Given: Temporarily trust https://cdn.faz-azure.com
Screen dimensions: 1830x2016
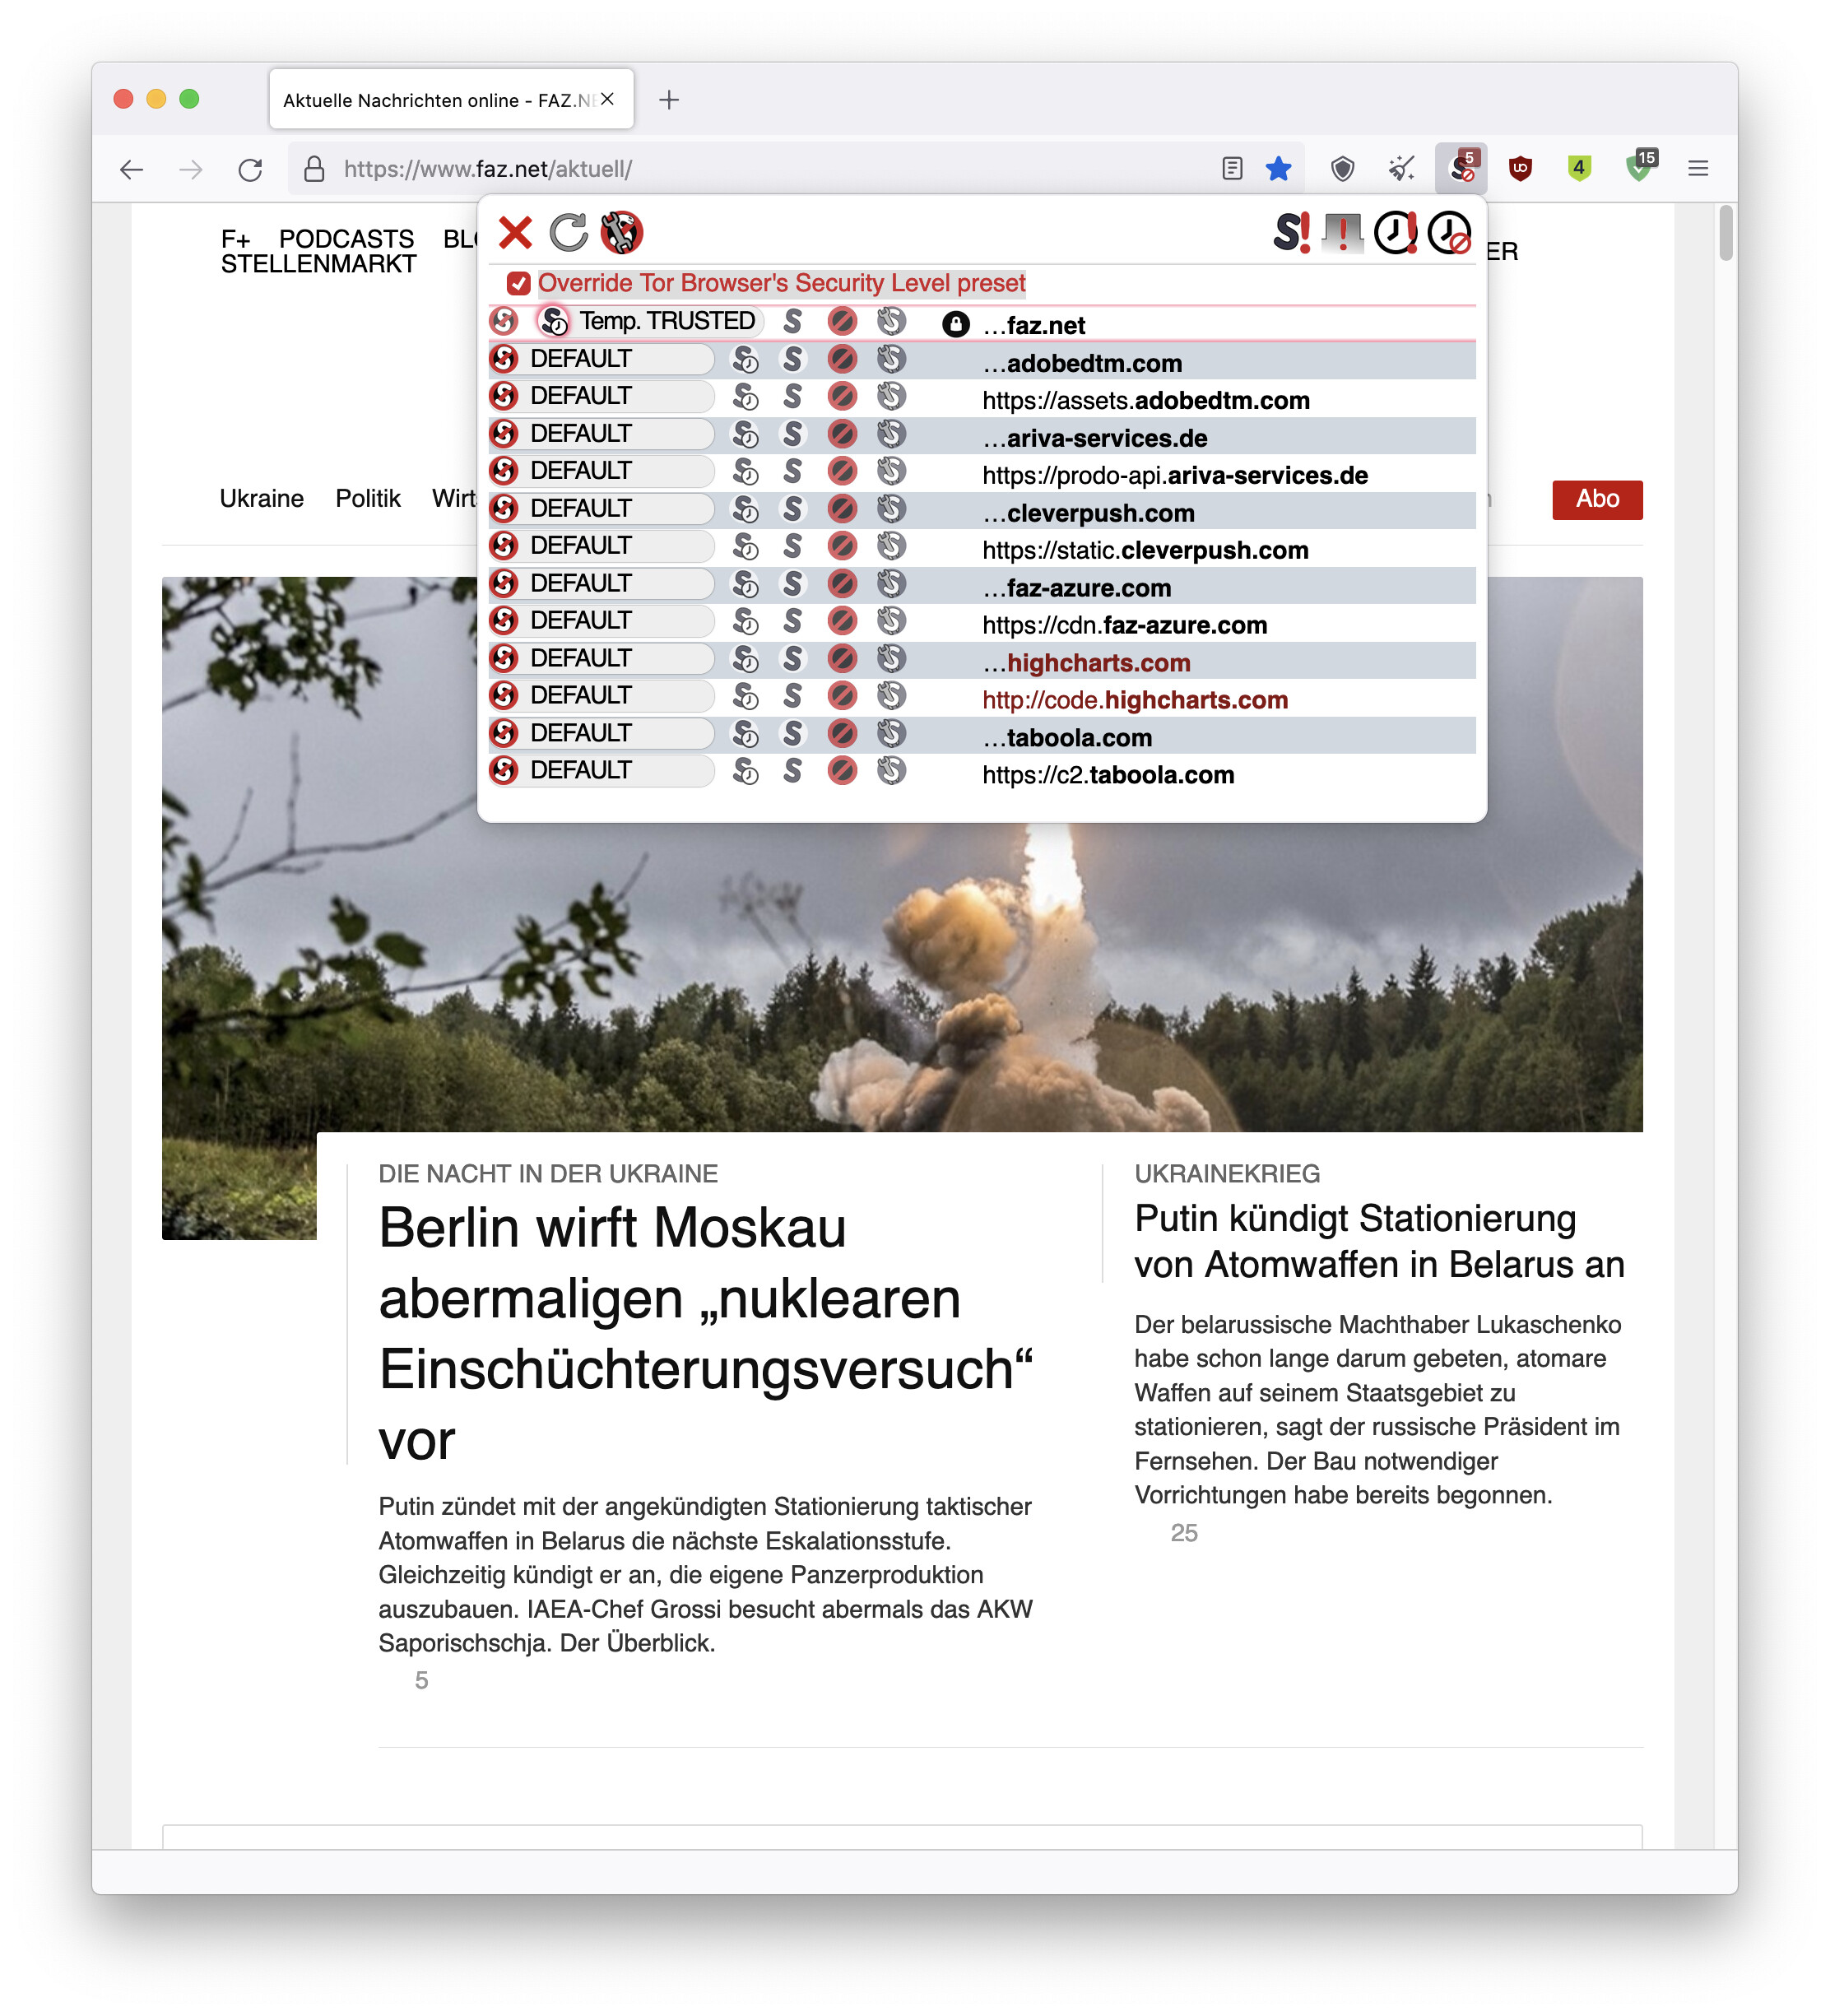Looking at the screenshot, I should click(745, 621).
